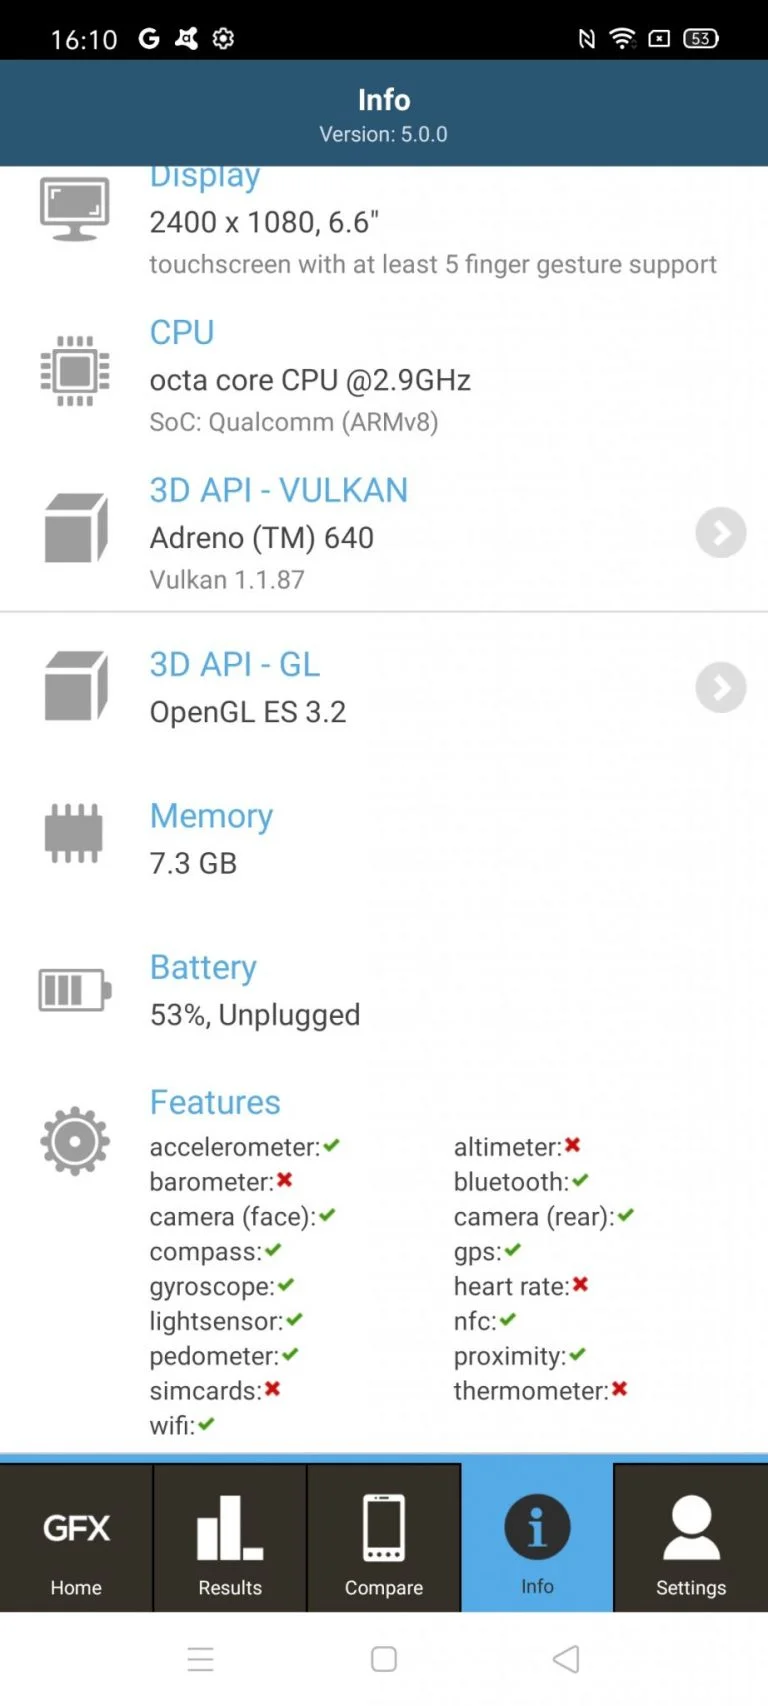The width and height of the screenshot is (768, 1706).
Task: Open Settings via the person icon
Action: [691, 1525]
